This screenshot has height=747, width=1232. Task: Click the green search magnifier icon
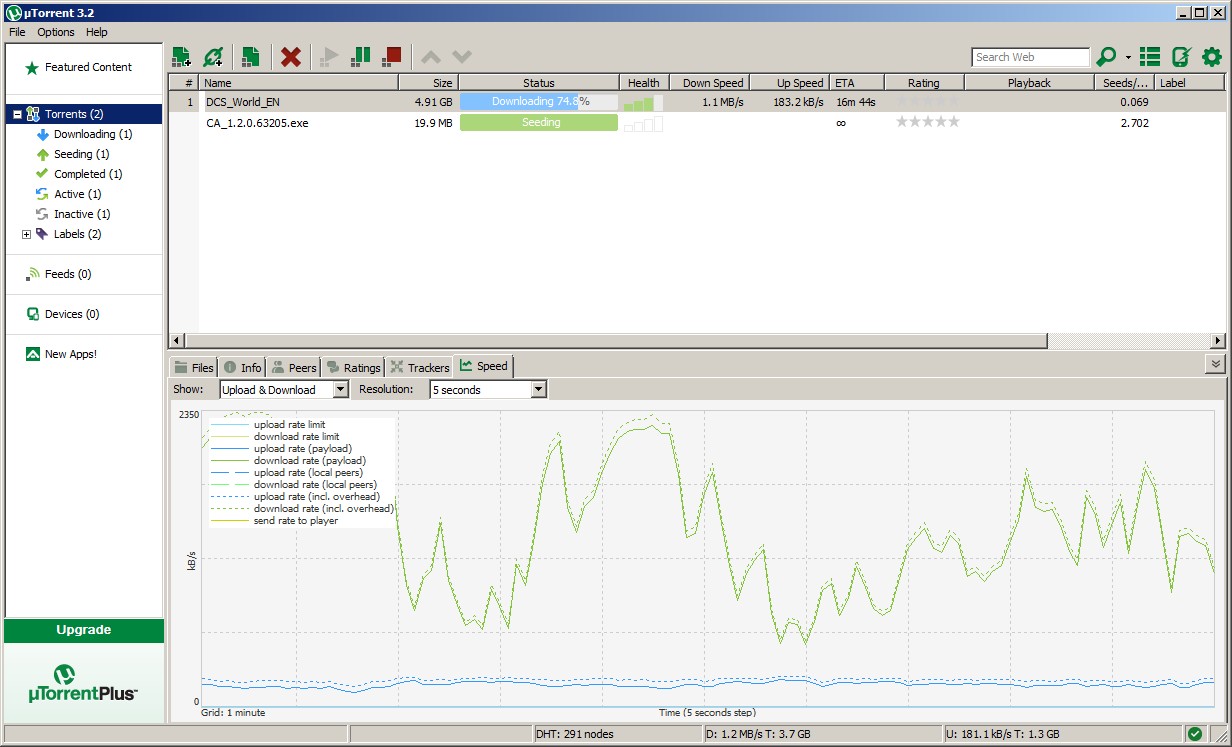tap(1106, 57)
